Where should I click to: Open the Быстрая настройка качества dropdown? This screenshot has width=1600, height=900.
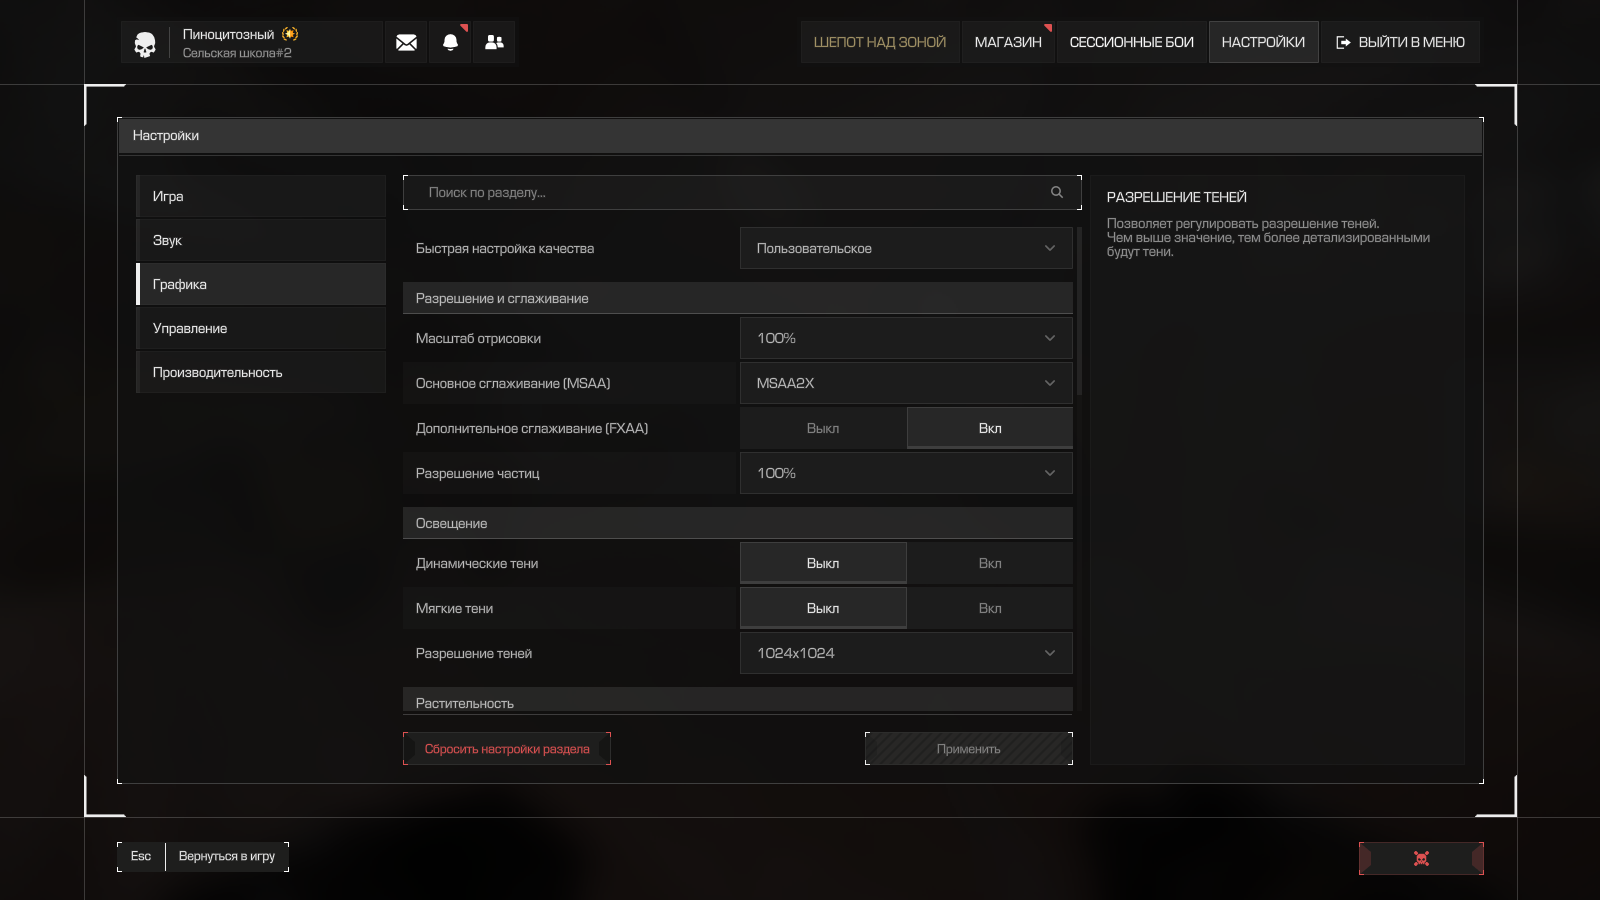pos(906,248)
